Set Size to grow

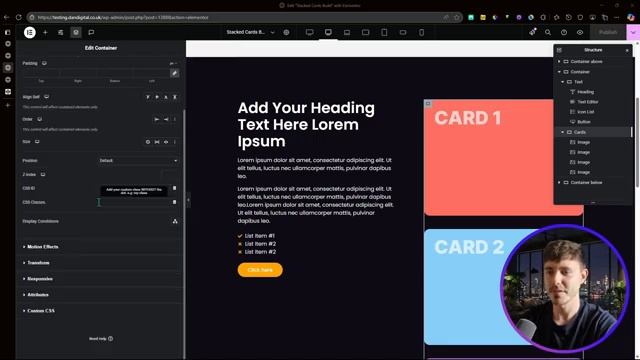tap(157, 142)
